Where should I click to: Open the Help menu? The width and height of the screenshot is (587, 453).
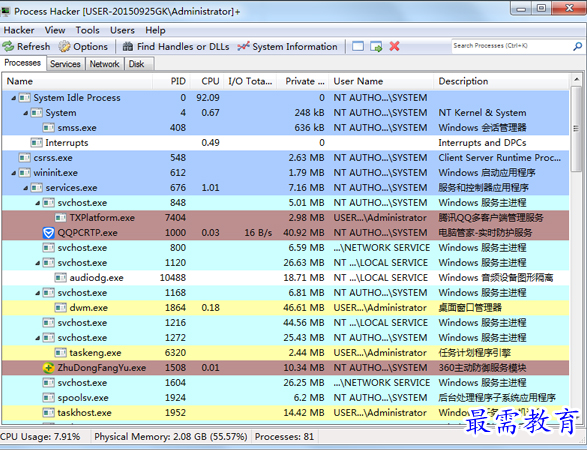point(155,30)
